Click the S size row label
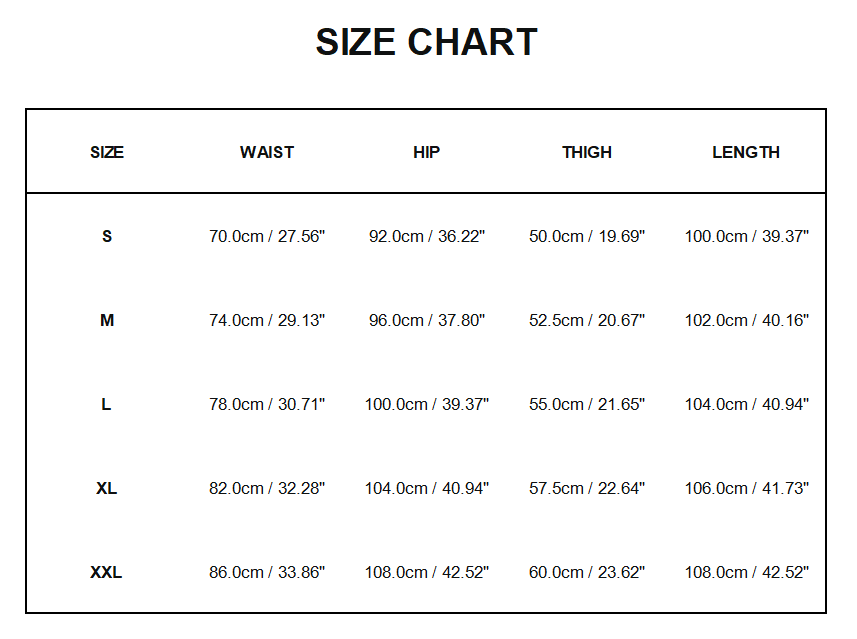857x639 pixels. click(107, 237)
